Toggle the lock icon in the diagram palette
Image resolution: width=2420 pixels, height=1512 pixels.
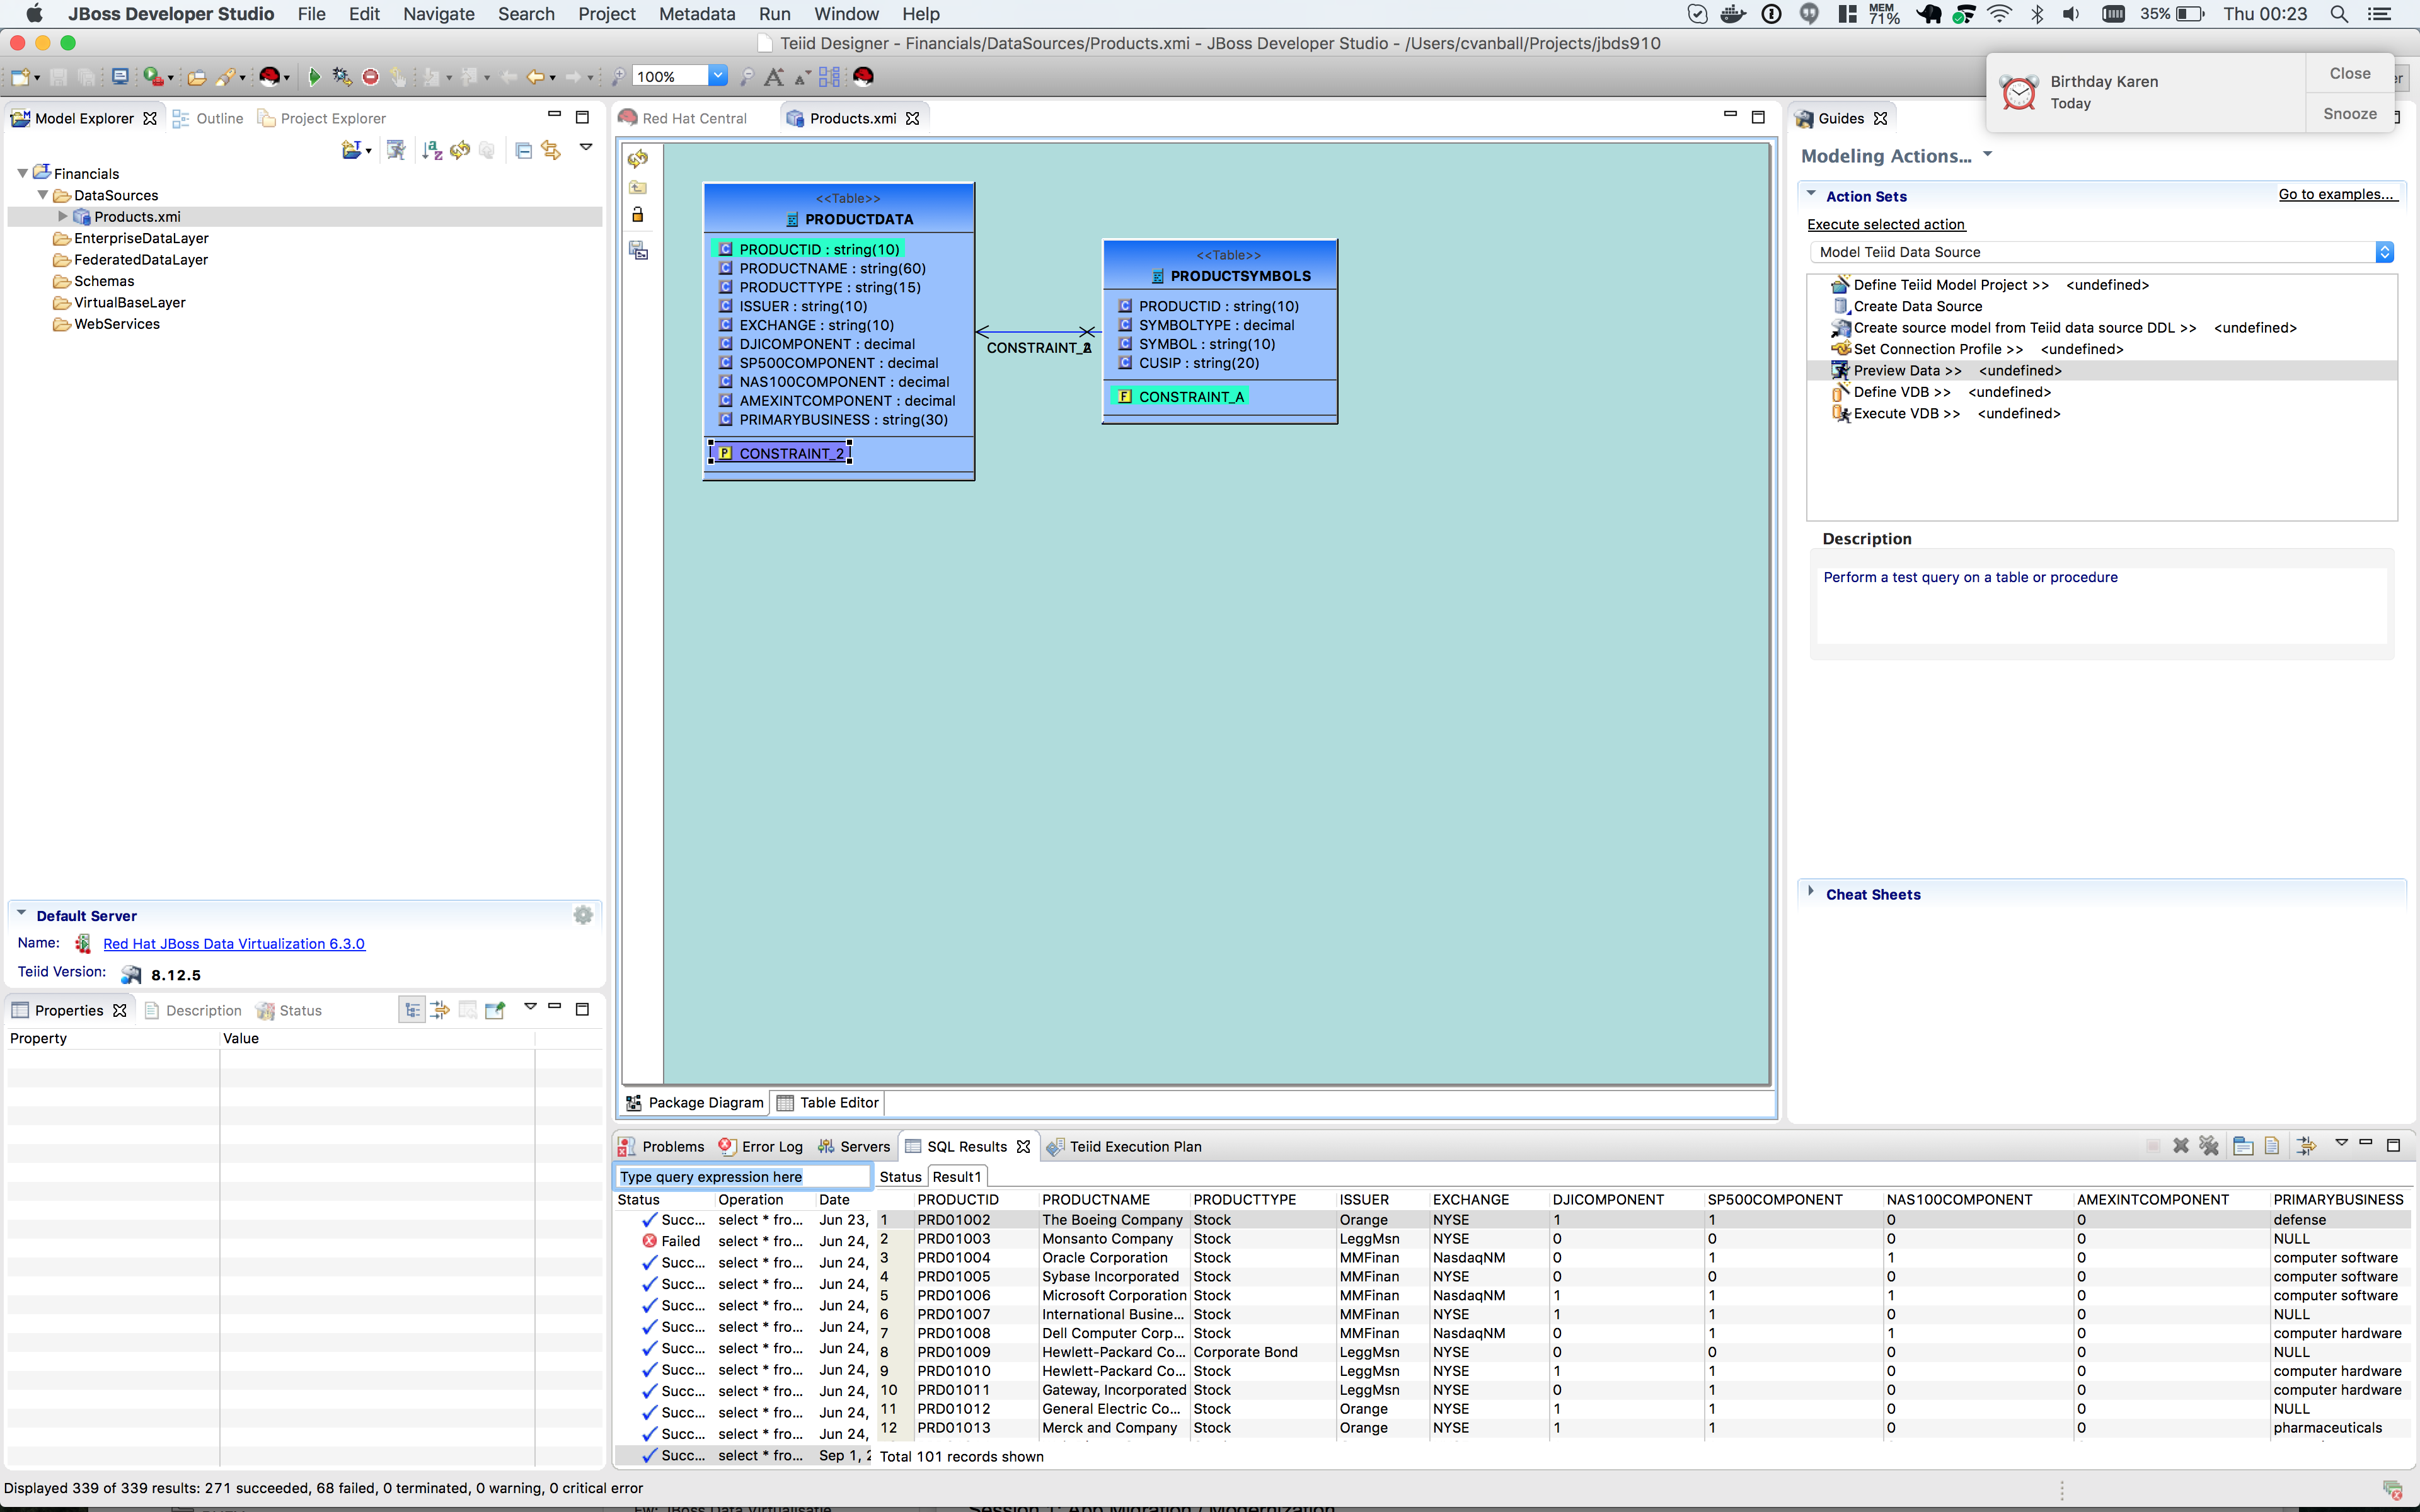click(x=638, y=214)
